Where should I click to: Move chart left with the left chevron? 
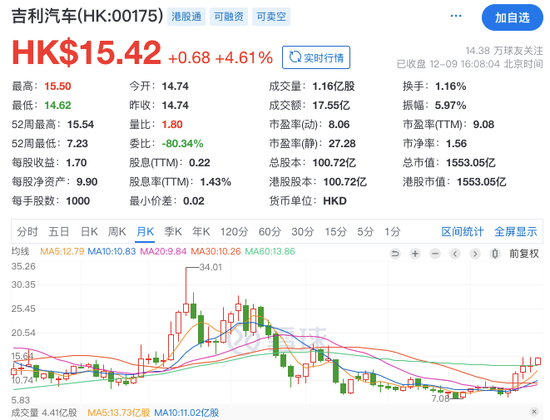(455, 253)
